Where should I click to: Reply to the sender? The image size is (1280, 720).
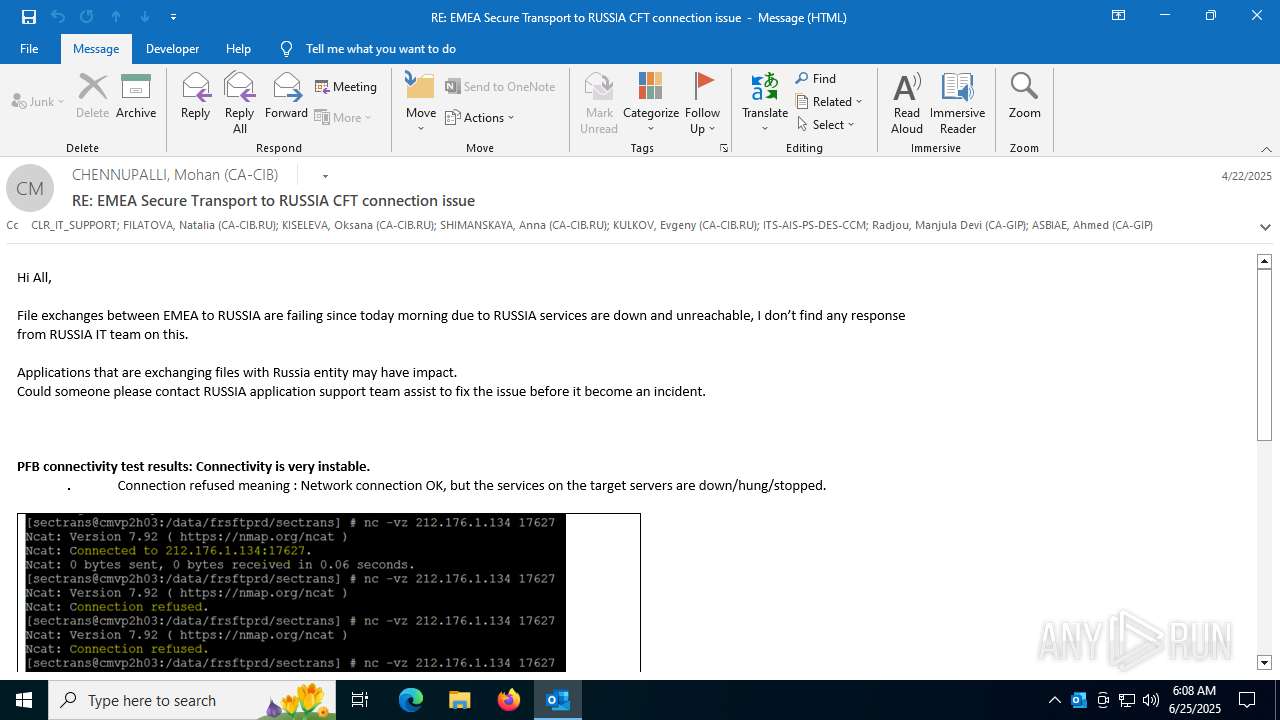195,97
